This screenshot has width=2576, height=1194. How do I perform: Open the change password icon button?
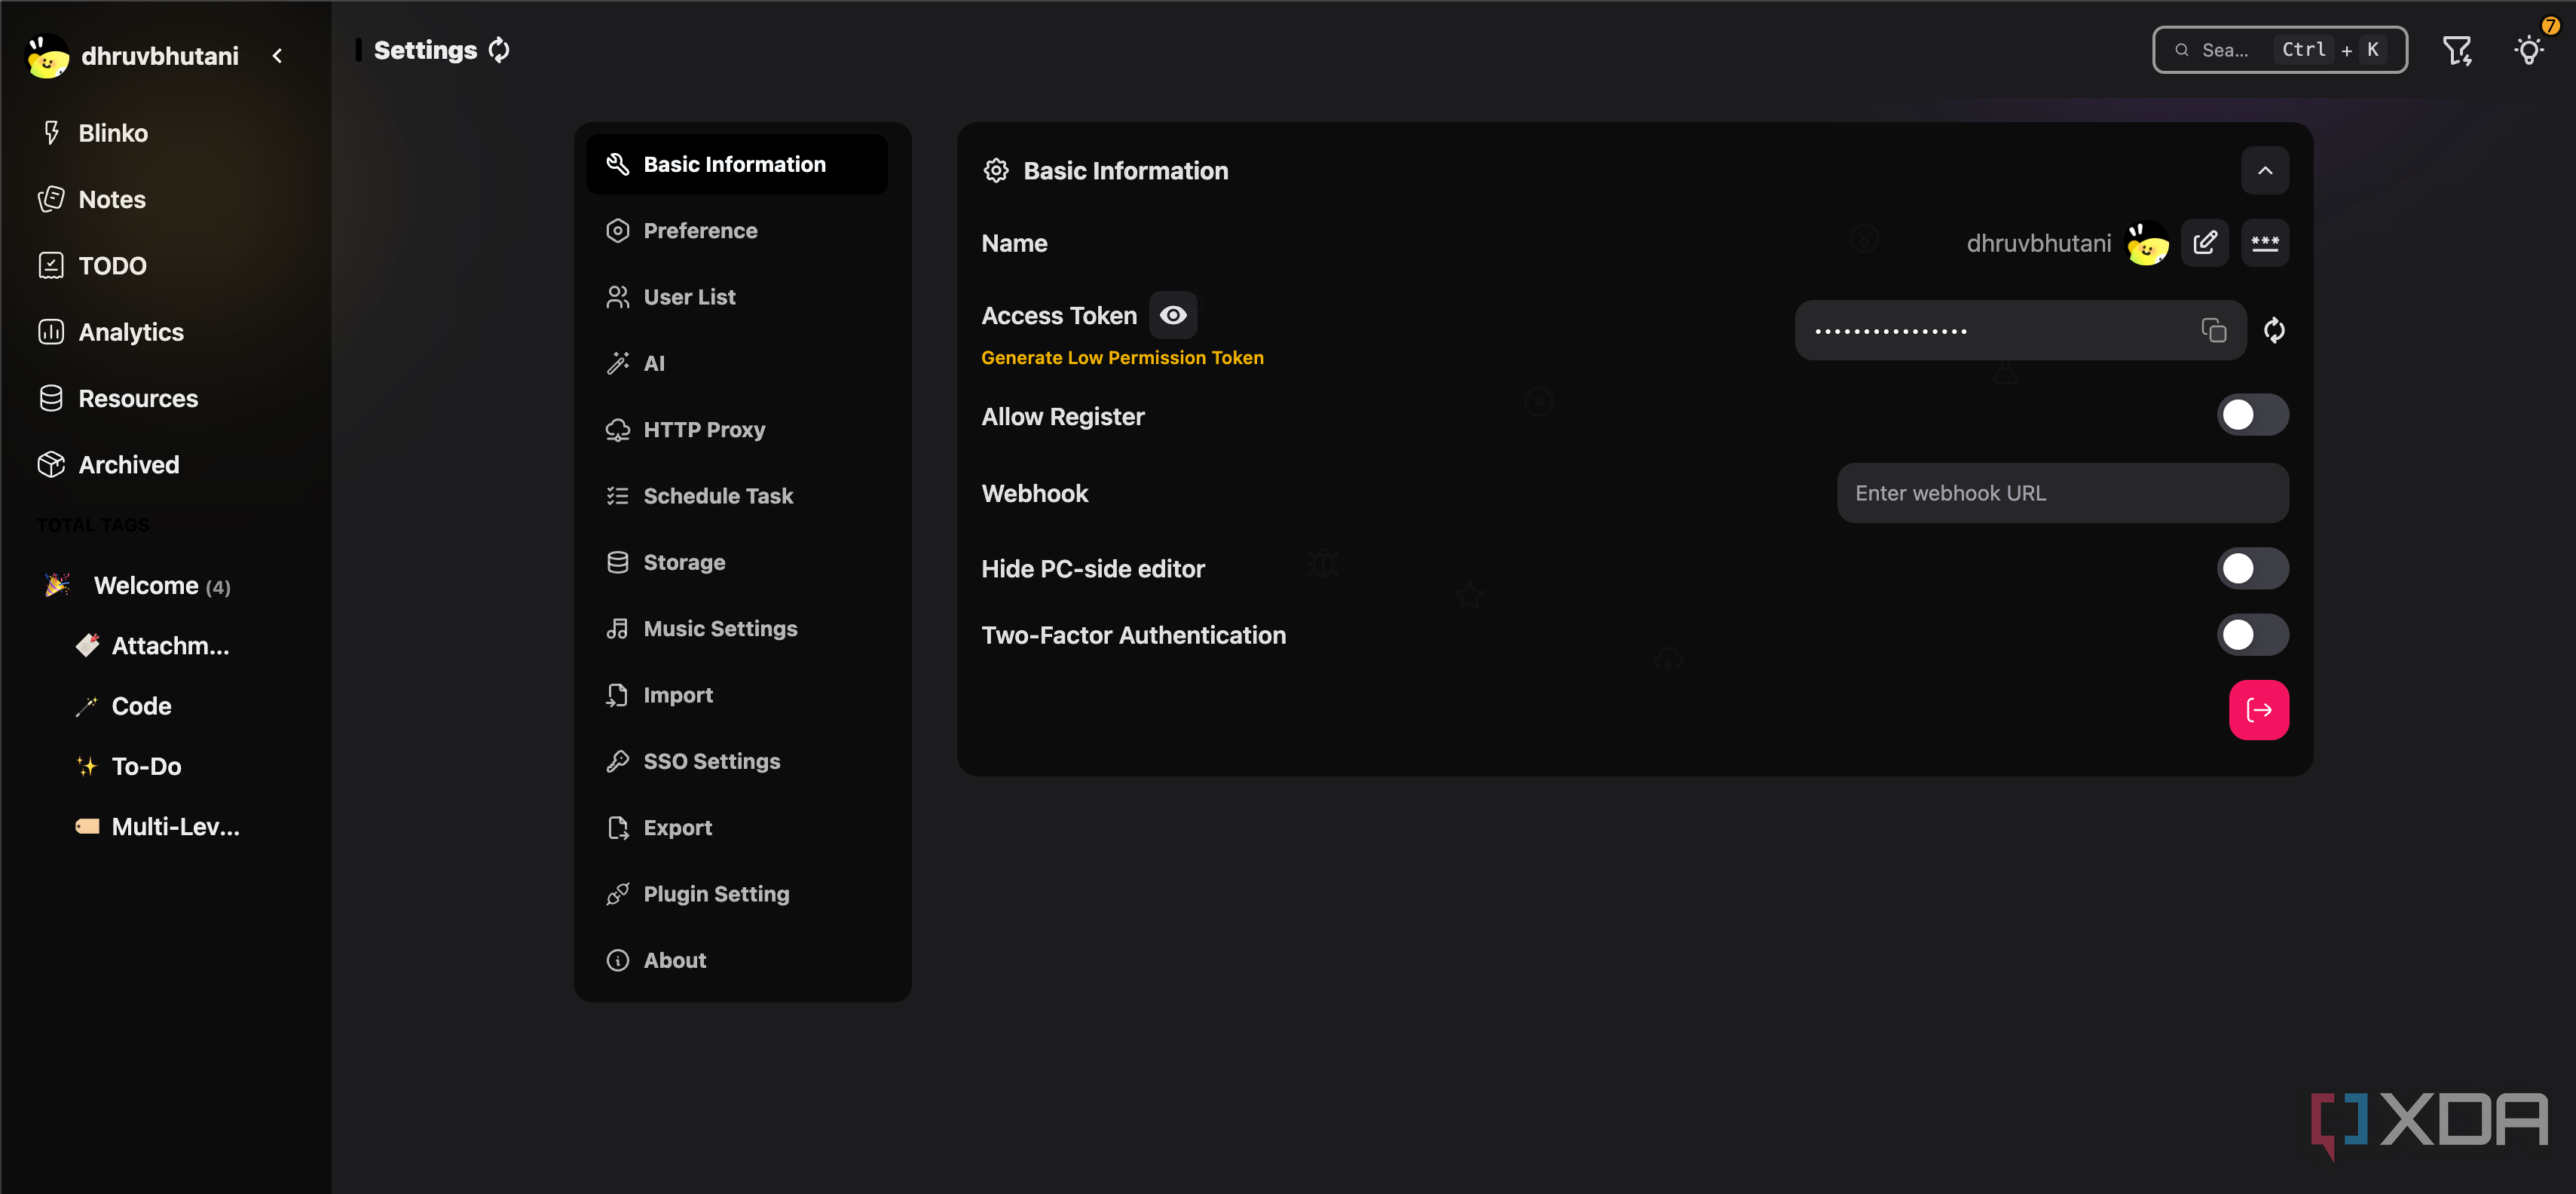click(x=2264, y=243)
